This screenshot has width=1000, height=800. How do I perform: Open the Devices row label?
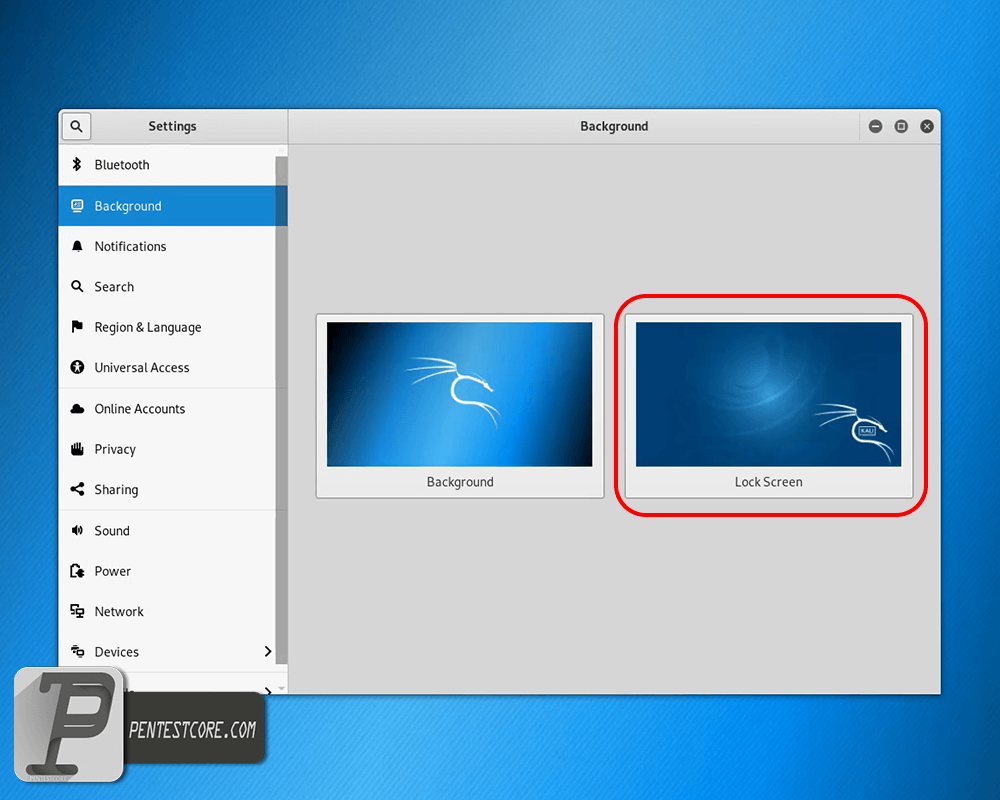(116, 652)
